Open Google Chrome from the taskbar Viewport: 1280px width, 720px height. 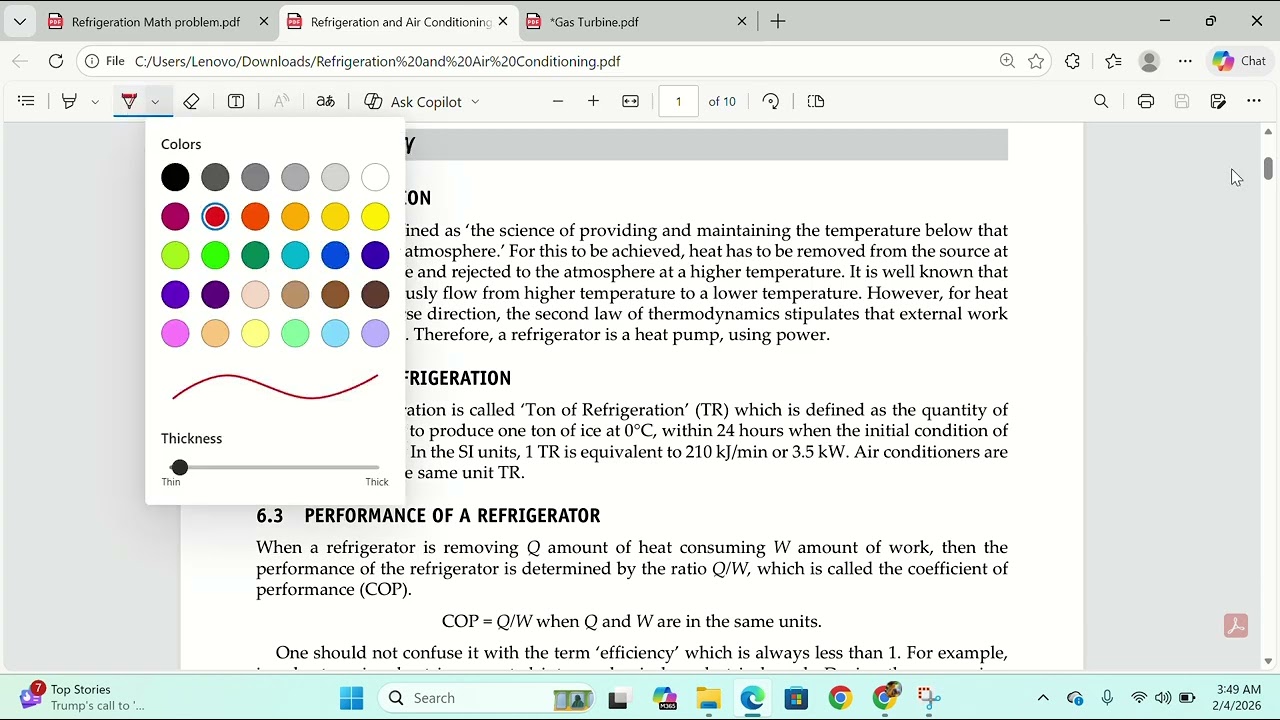pos(840,698)
